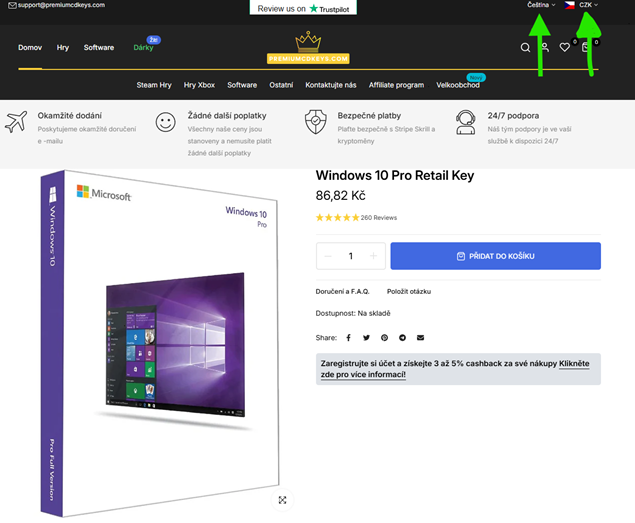Screen dimensions: 635x523
Task: Click the Czech flag icon
Action: (570, 5)
